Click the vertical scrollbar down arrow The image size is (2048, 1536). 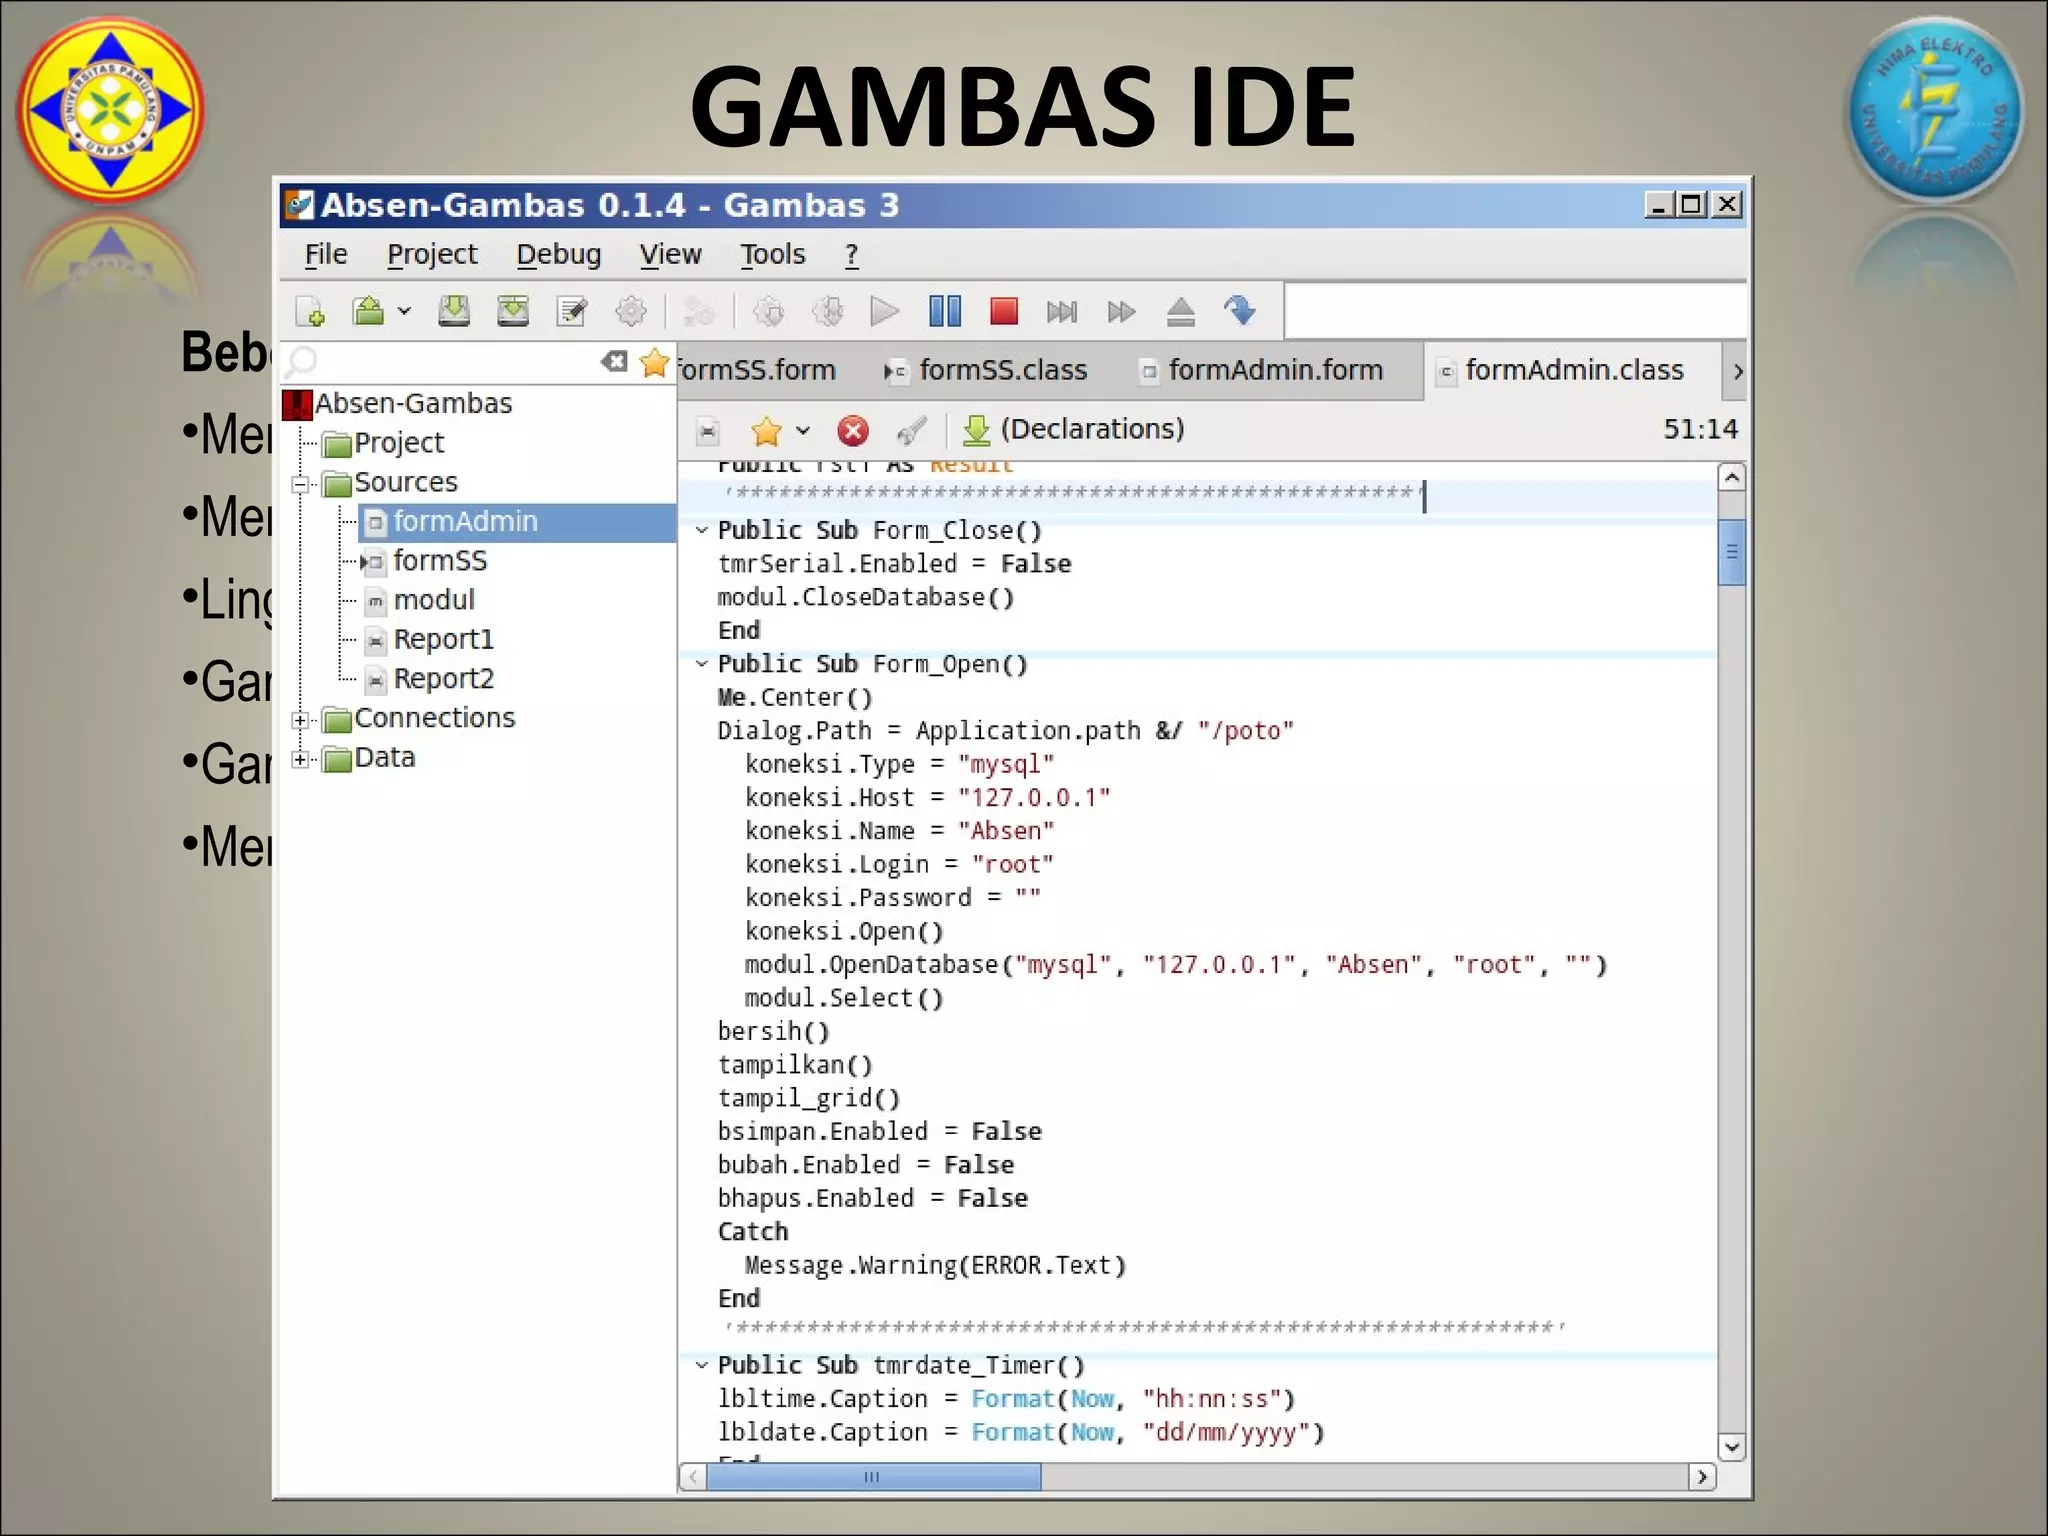click(x=1732, y=1446)
